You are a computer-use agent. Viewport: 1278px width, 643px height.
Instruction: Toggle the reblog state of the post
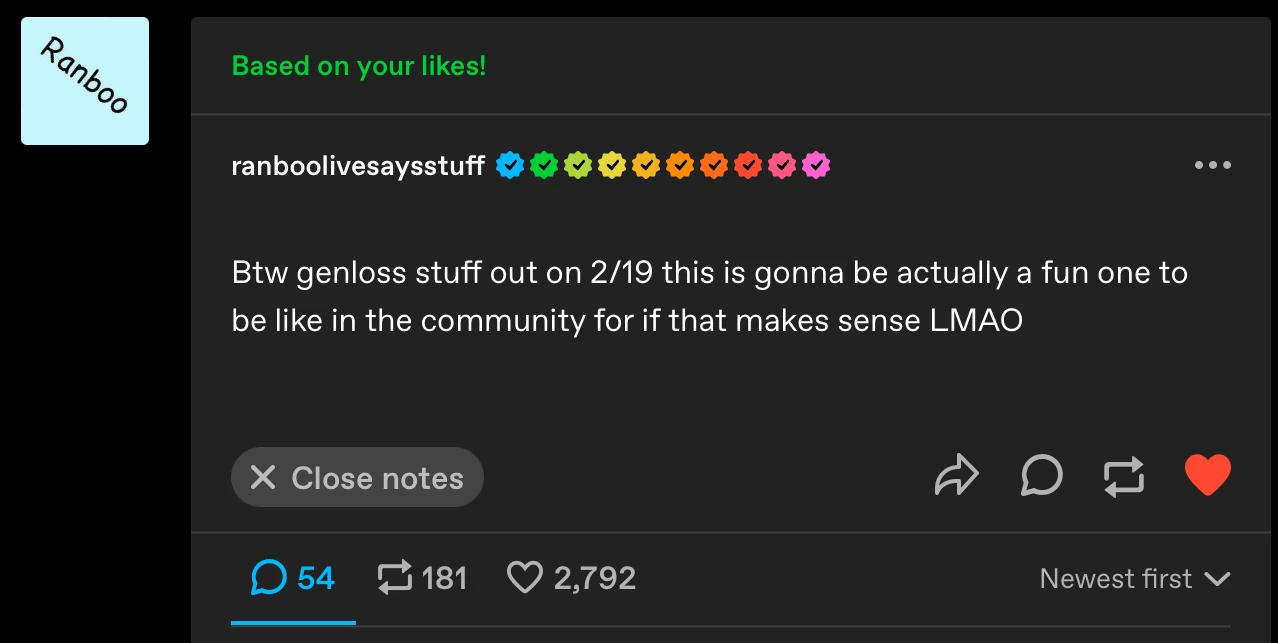(x=1124, y=476)
